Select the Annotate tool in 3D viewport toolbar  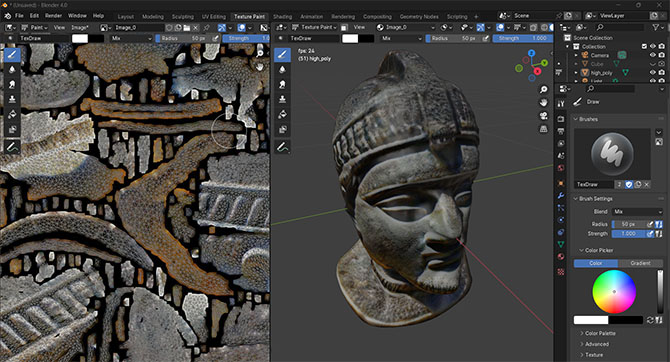tap(282, 147)
